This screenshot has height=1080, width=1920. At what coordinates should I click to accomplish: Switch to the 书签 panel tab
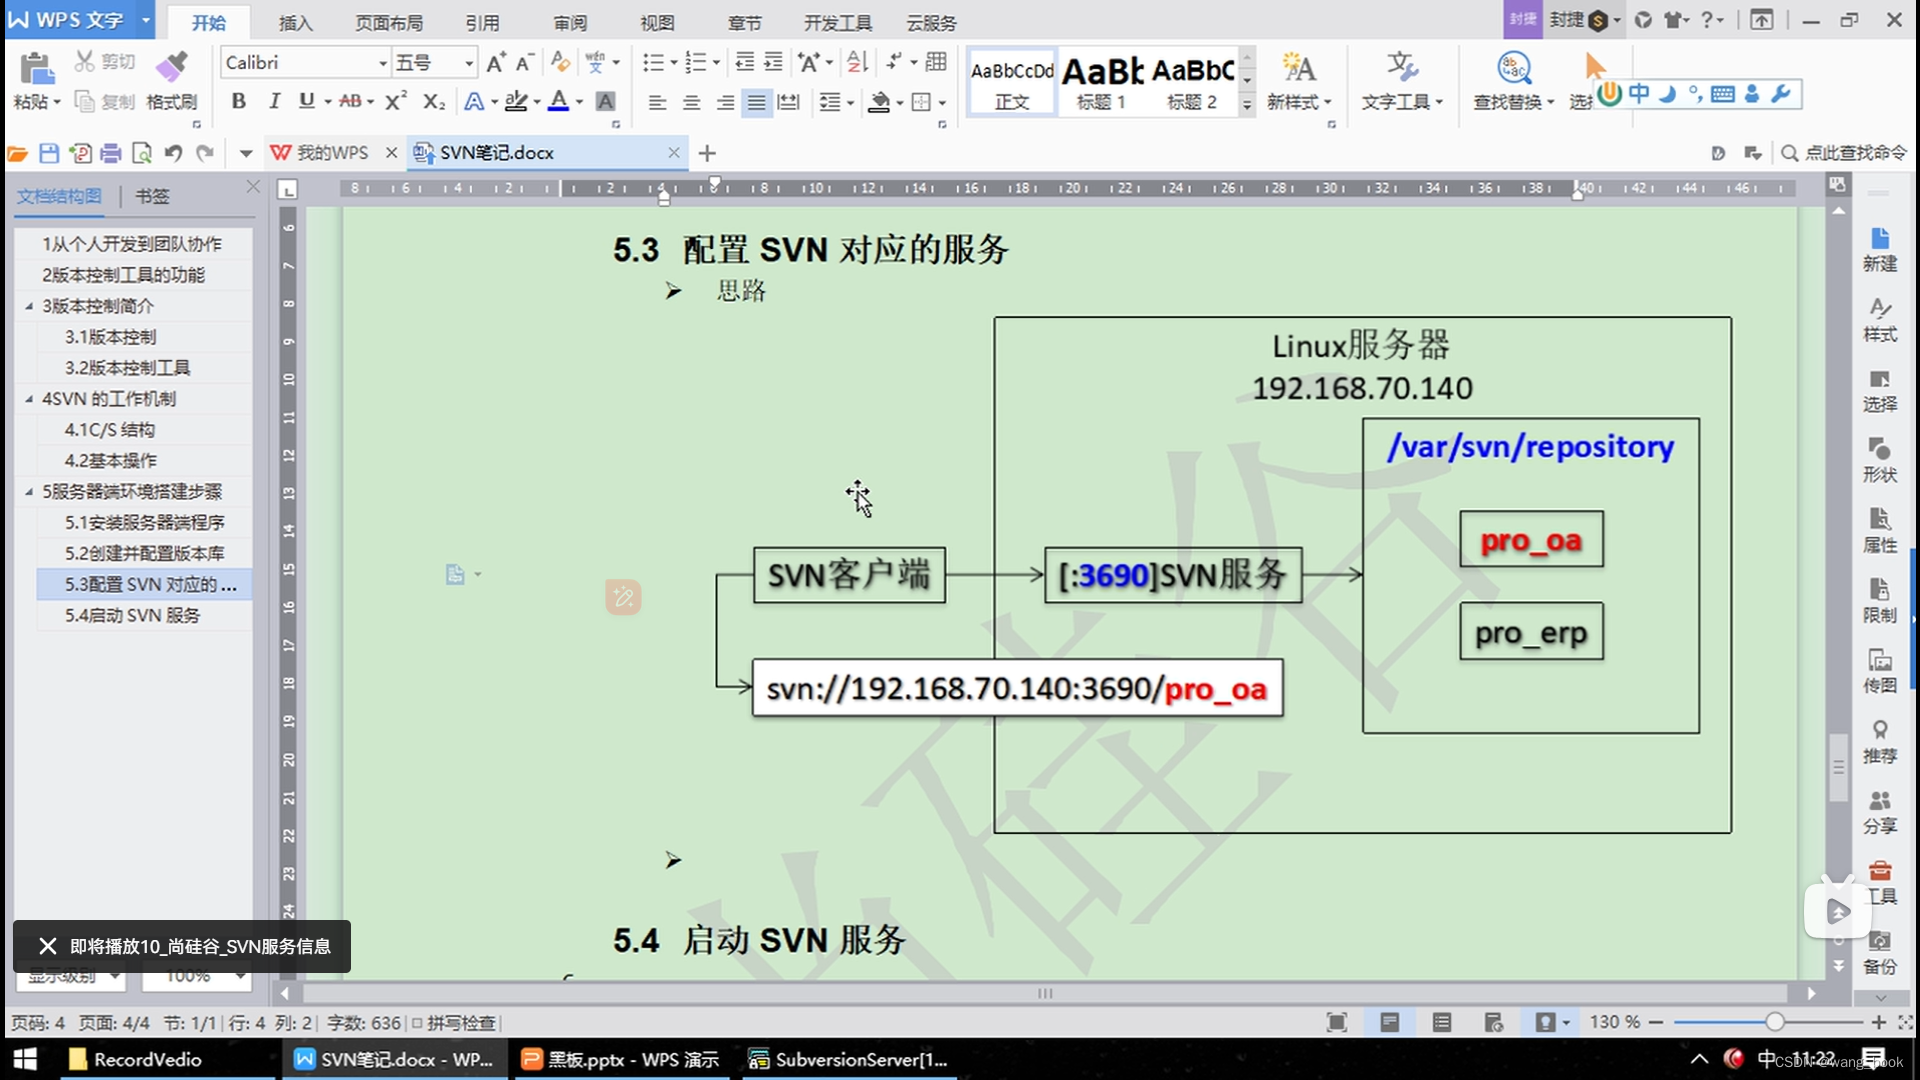pyautogui.click(x=152, y=196)
